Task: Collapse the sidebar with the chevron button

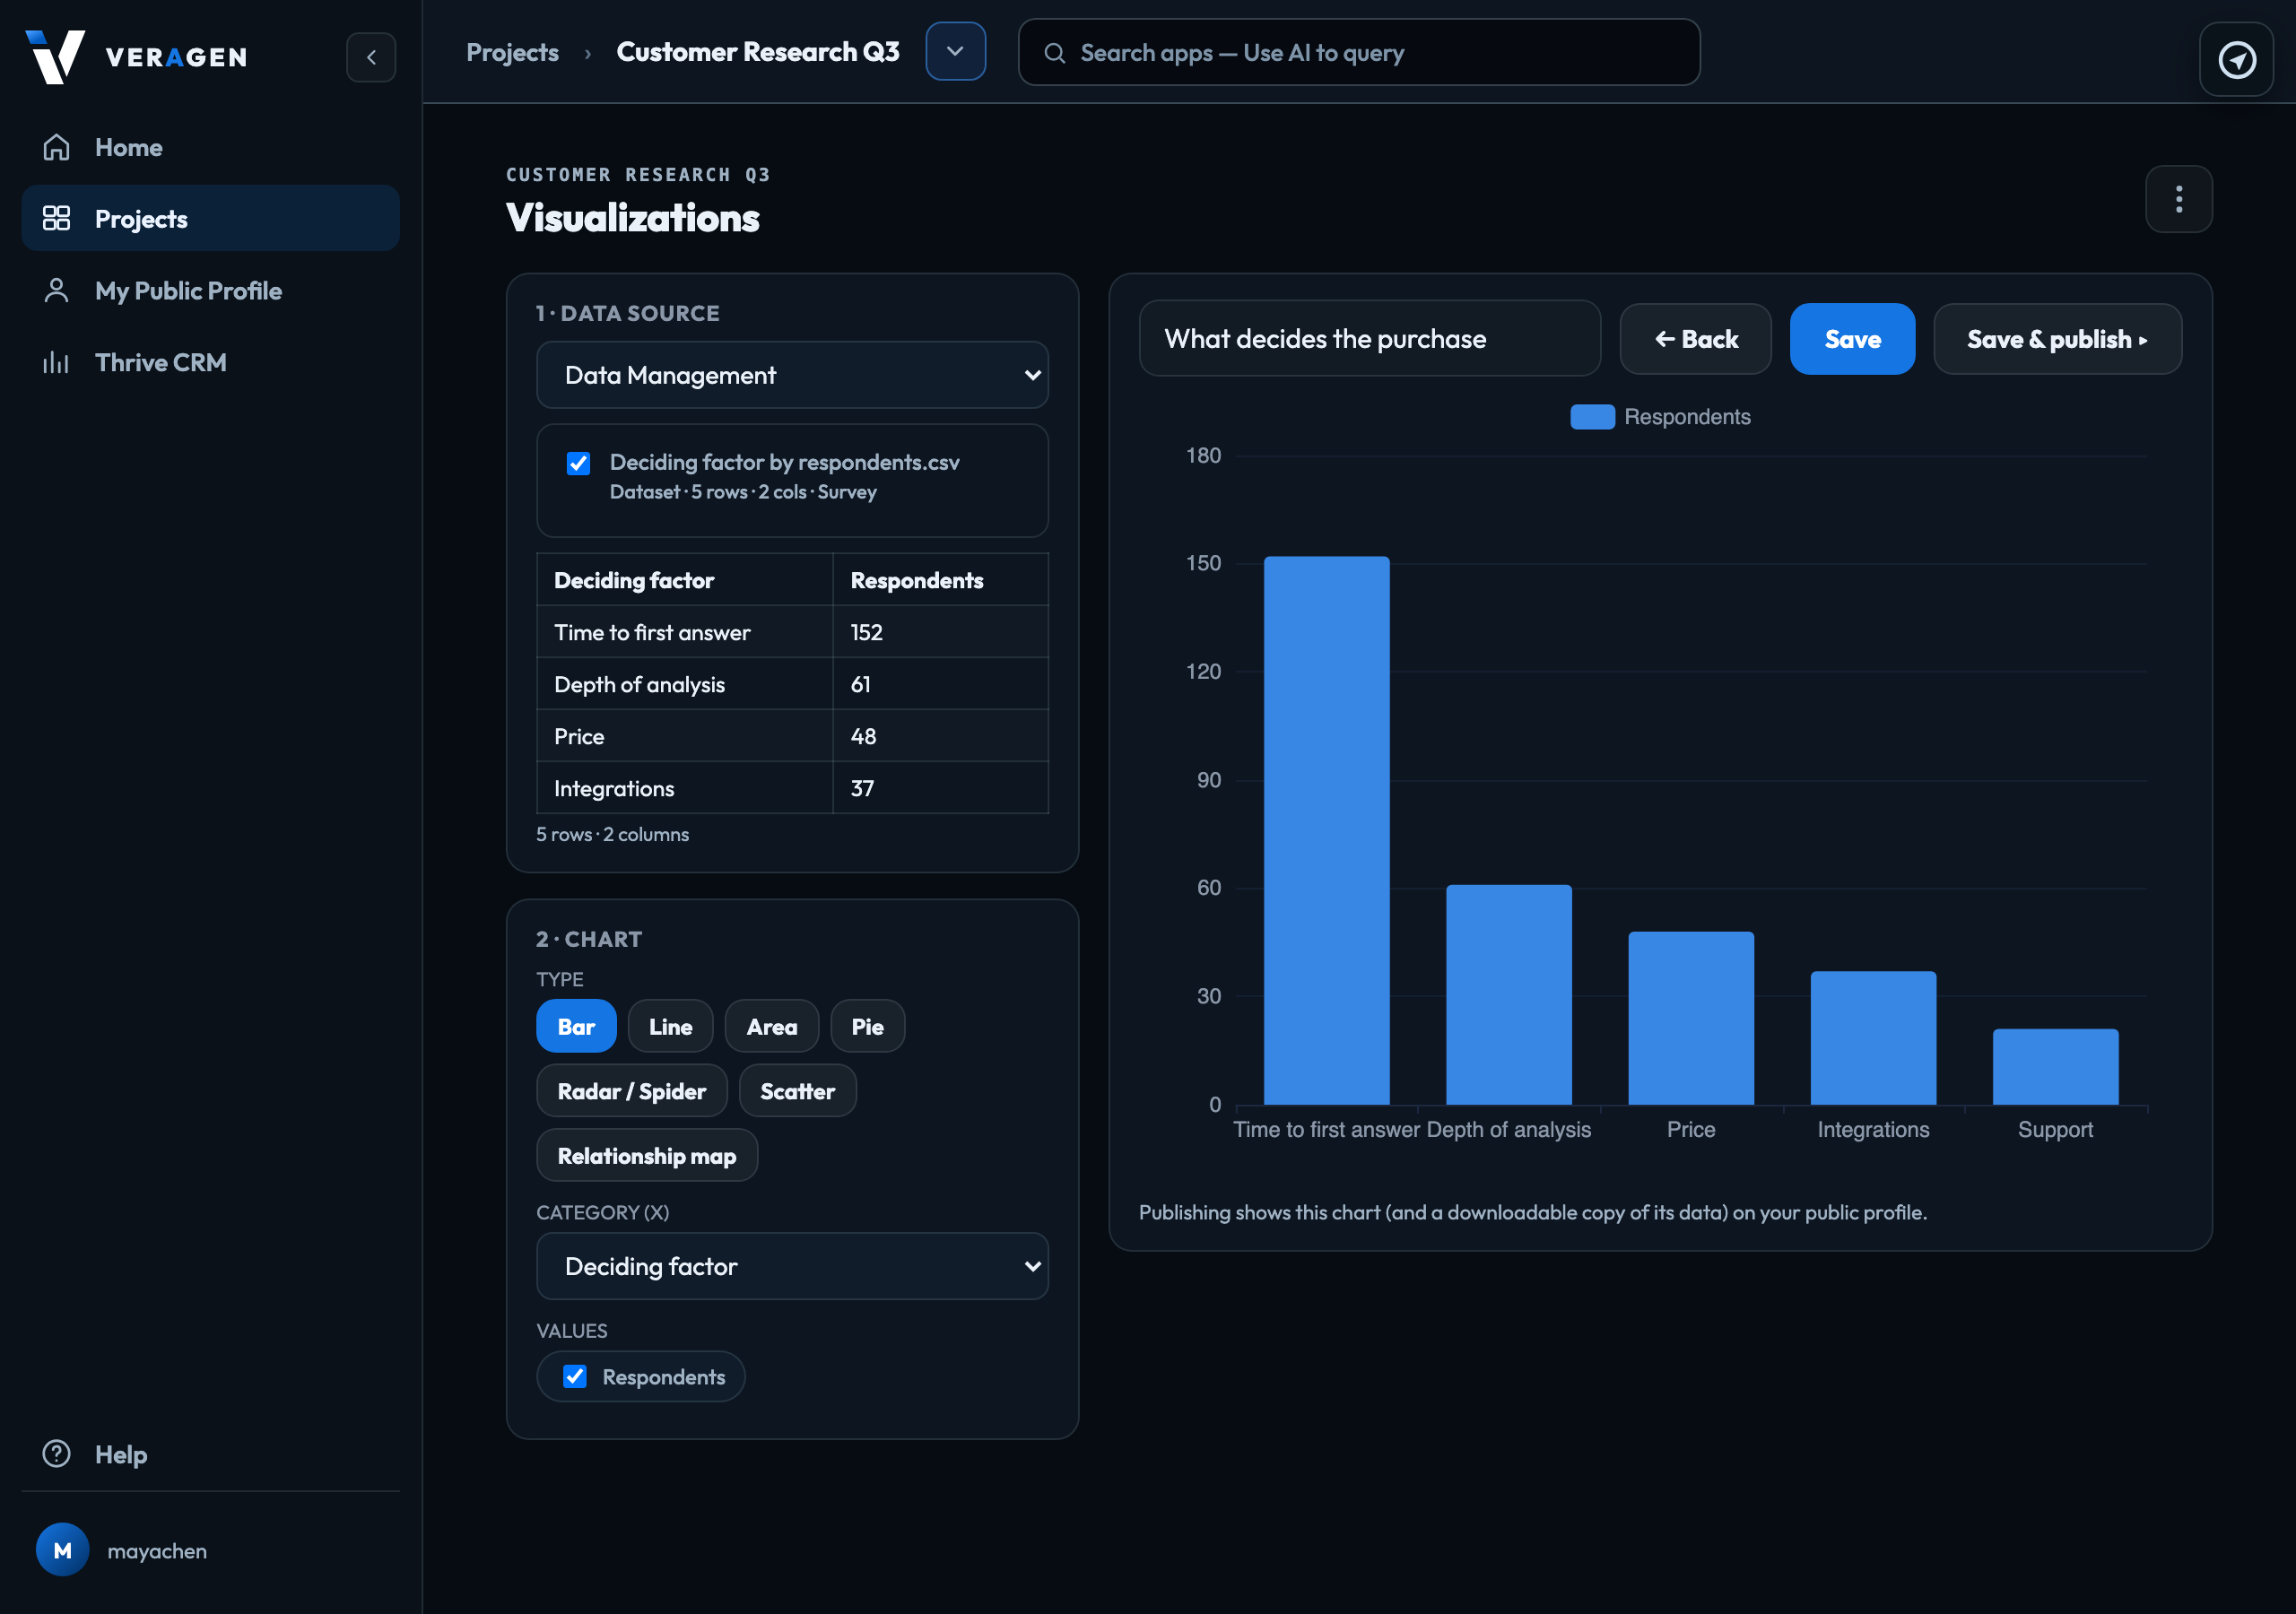Action: [x=371, y=57]
